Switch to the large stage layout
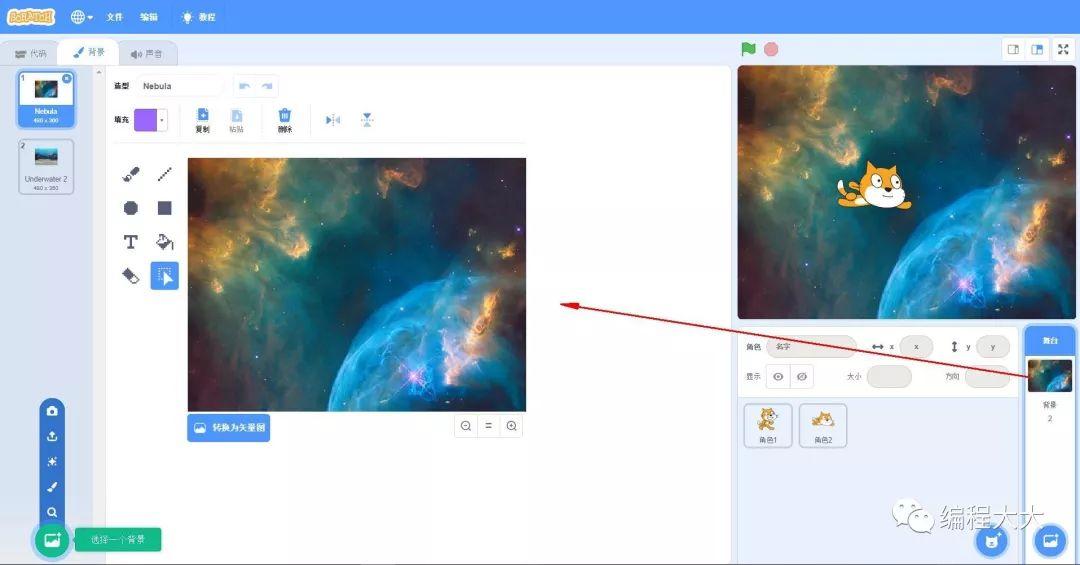This screenshot has width=1080, height=565. (1037, 49)
